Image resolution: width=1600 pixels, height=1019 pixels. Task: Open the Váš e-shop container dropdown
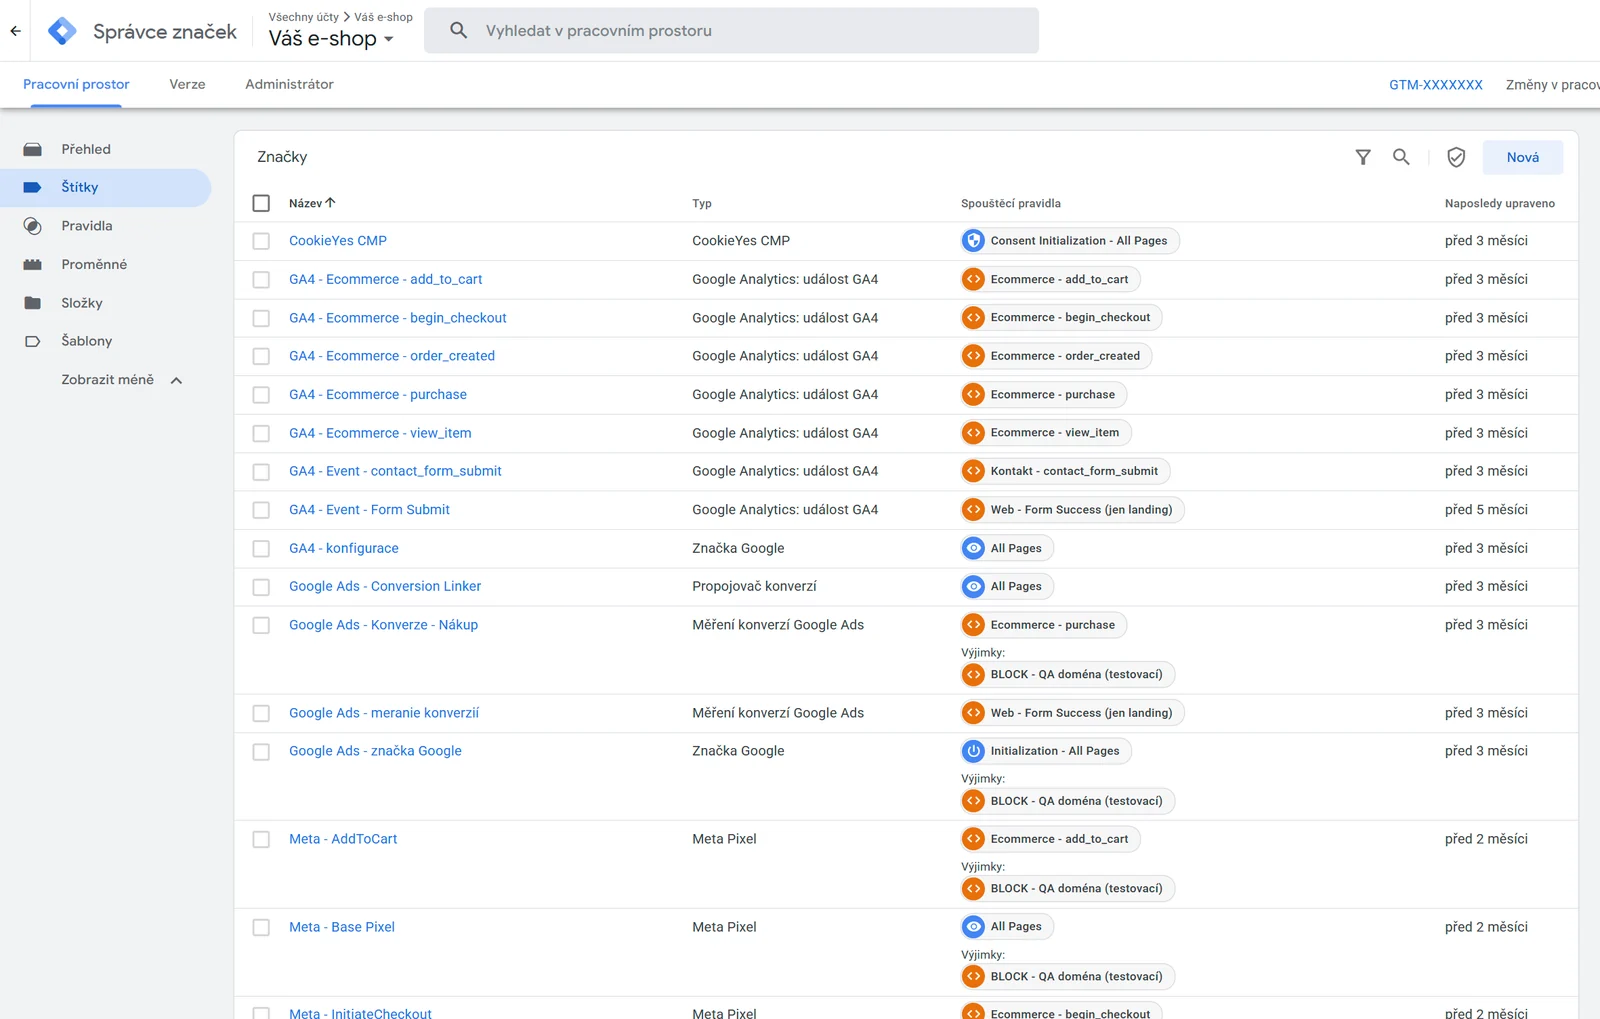pos(331,39)
